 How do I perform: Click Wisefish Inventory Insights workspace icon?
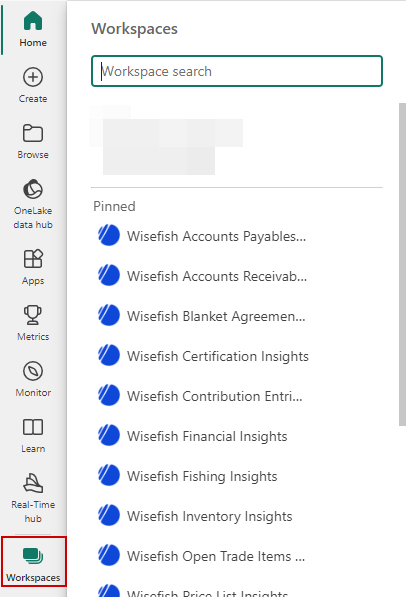pos(109,516)
